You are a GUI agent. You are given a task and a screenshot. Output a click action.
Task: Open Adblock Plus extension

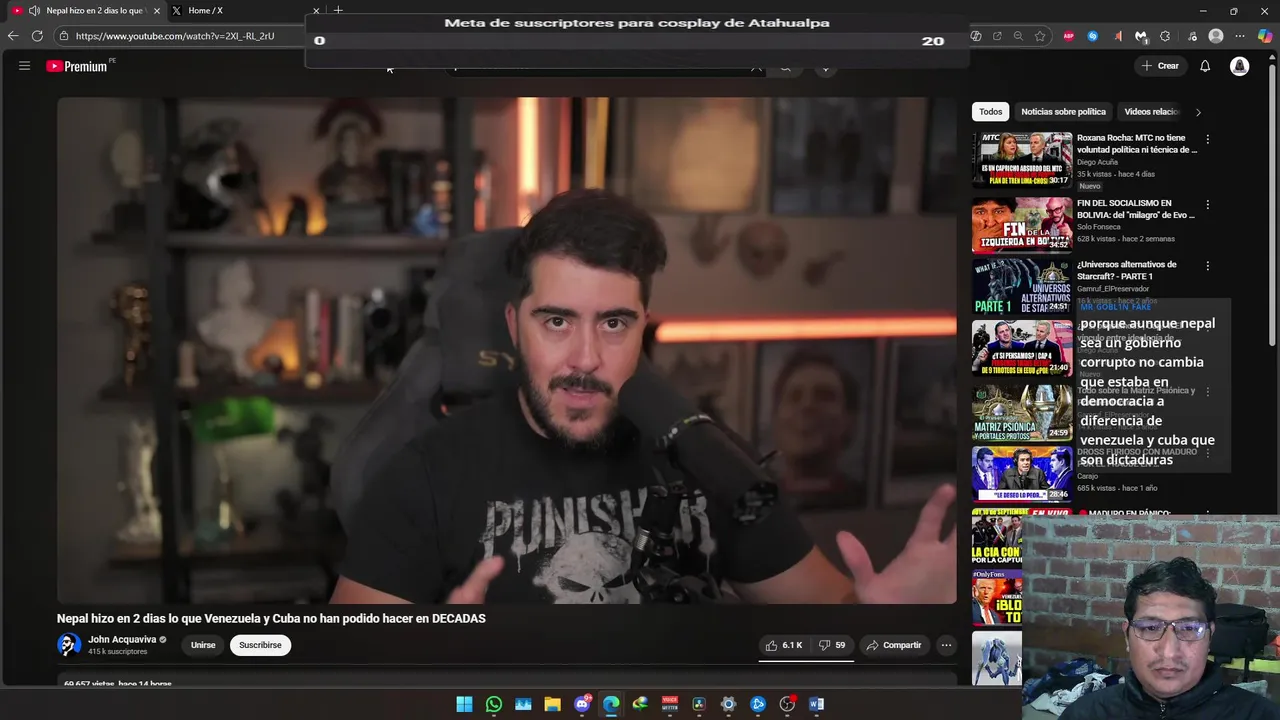1069,36
